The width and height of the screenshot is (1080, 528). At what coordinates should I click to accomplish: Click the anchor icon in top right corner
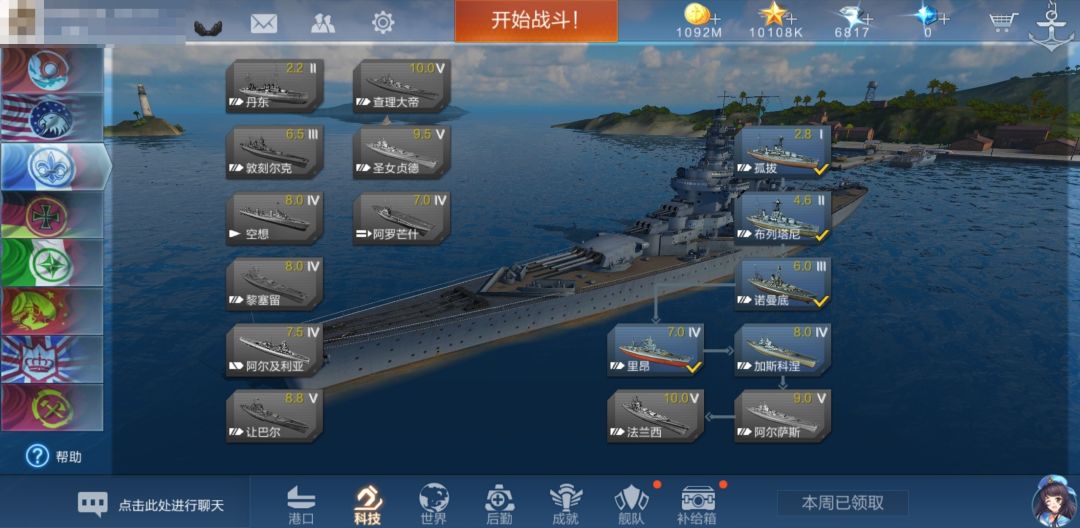(1051, 25)
